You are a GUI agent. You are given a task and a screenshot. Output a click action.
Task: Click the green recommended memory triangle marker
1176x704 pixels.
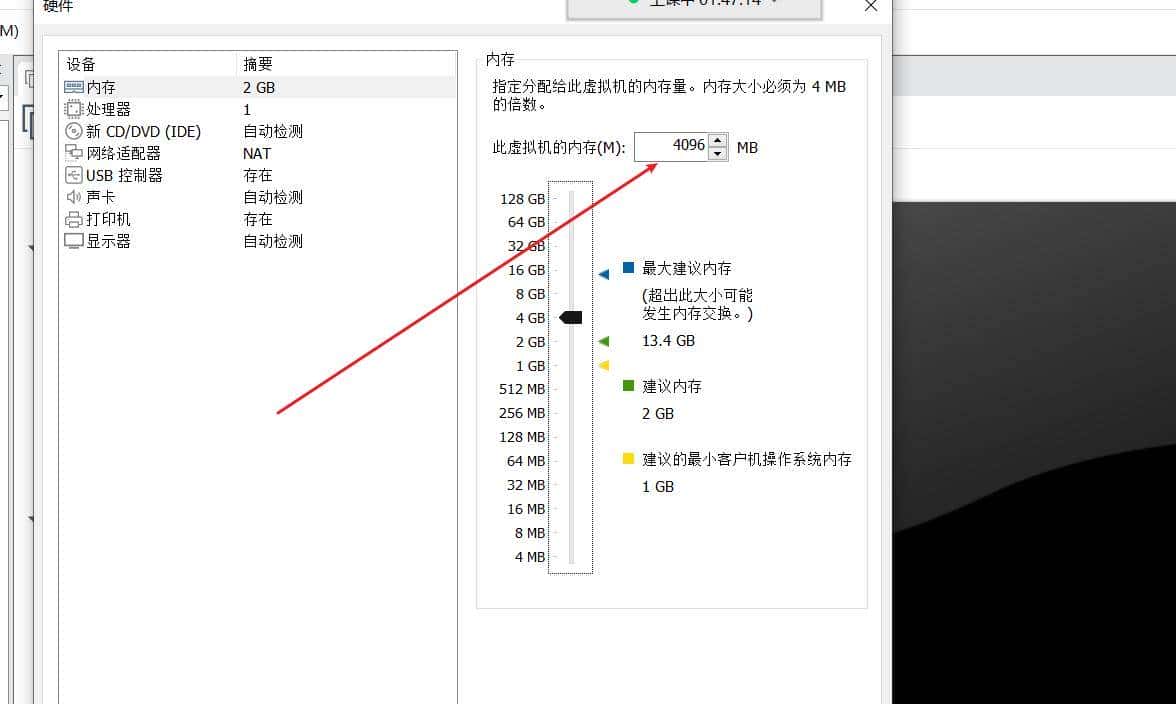[604, 341]
